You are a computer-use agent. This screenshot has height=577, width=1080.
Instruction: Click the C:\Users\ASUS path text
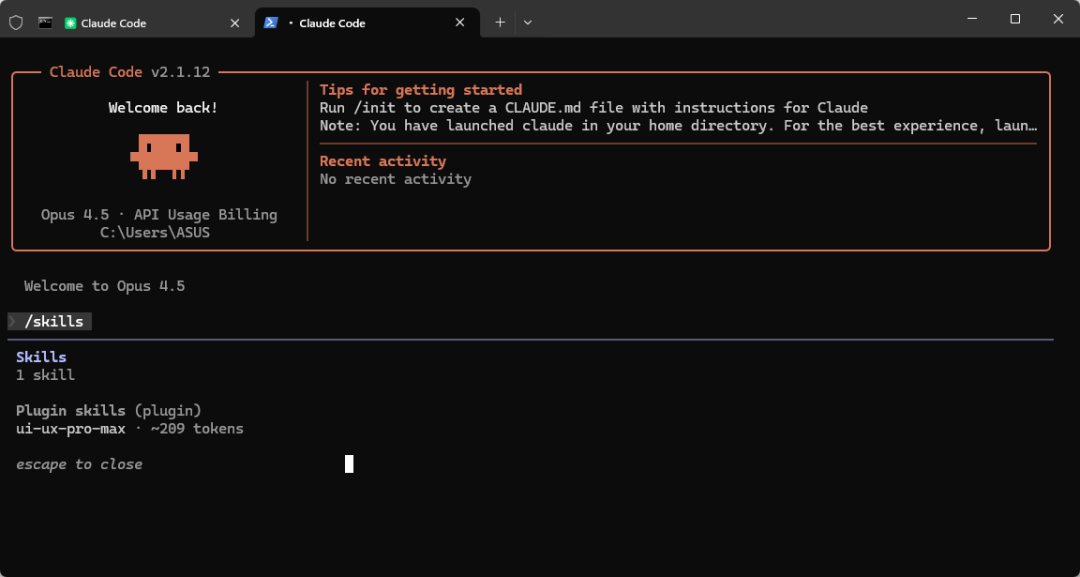tap(155, 232)
